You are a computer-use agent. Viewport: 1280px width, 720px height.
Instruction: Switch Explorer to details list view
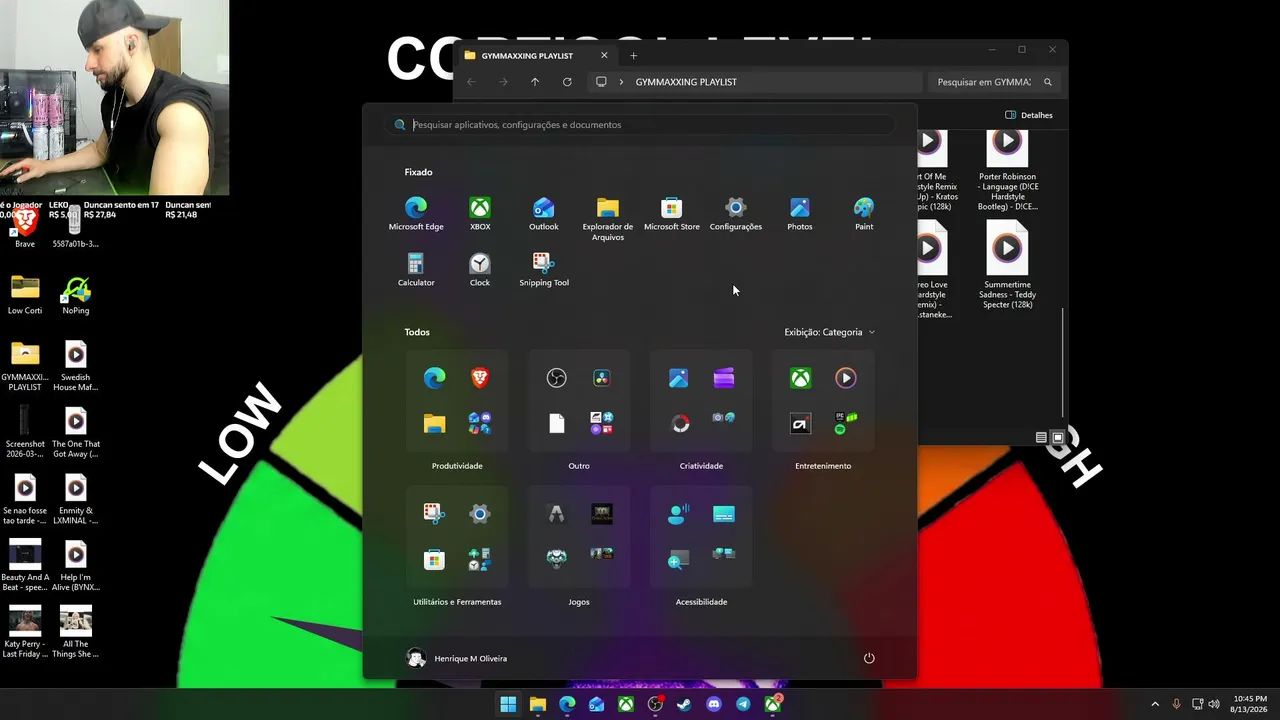[1041, 438]
